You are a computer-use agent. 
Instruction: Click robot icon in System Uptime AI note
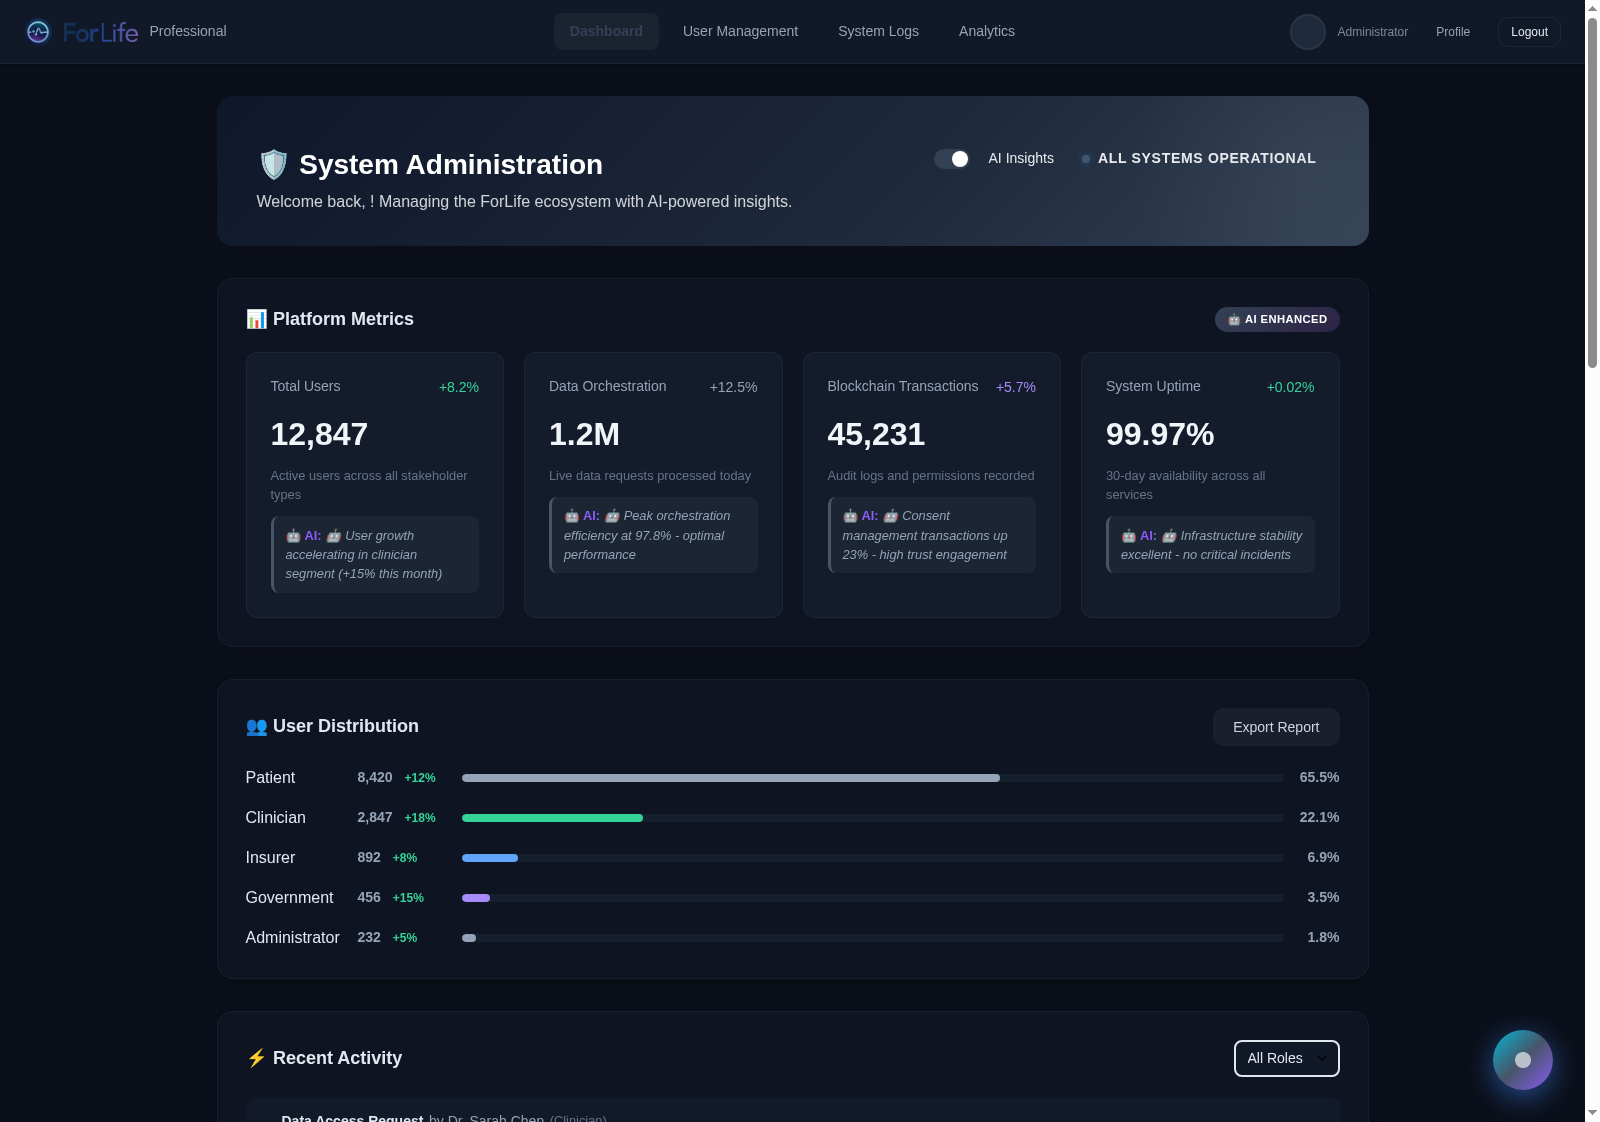click(1128, 536)
